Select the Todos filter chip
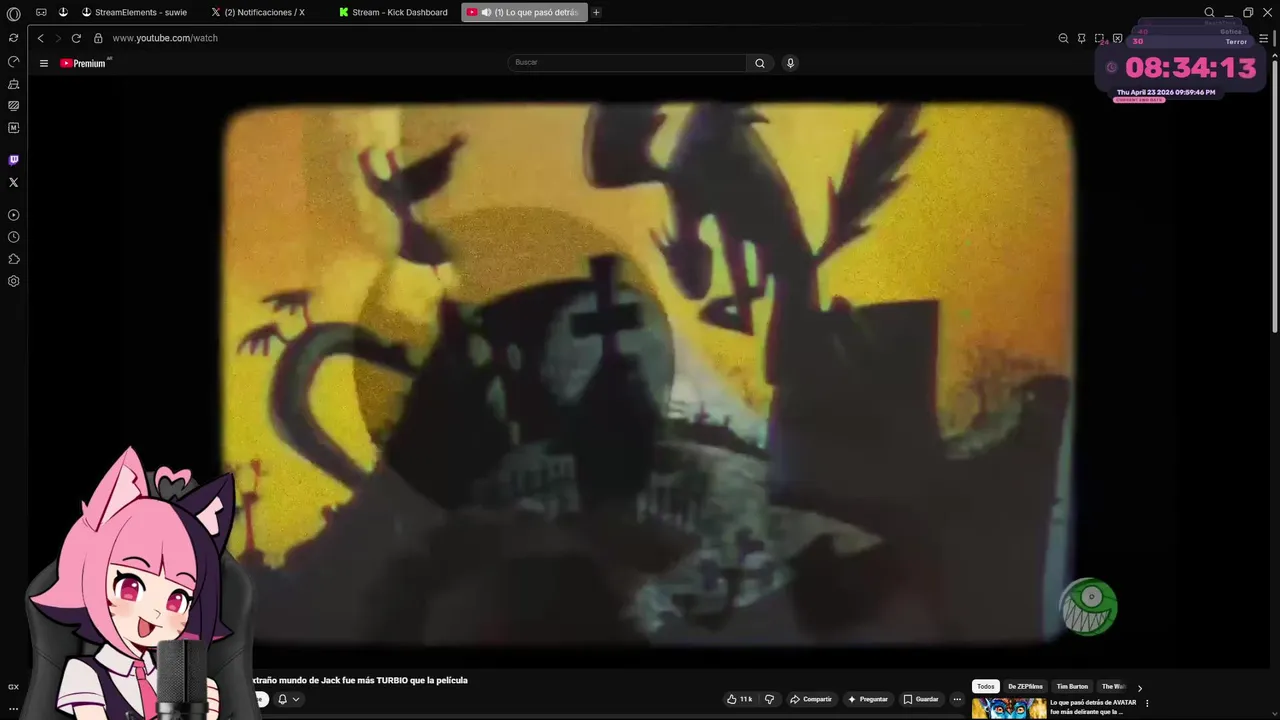This screenshot has width=1280, height=720. pyautogui.click(x=986, y=687)
